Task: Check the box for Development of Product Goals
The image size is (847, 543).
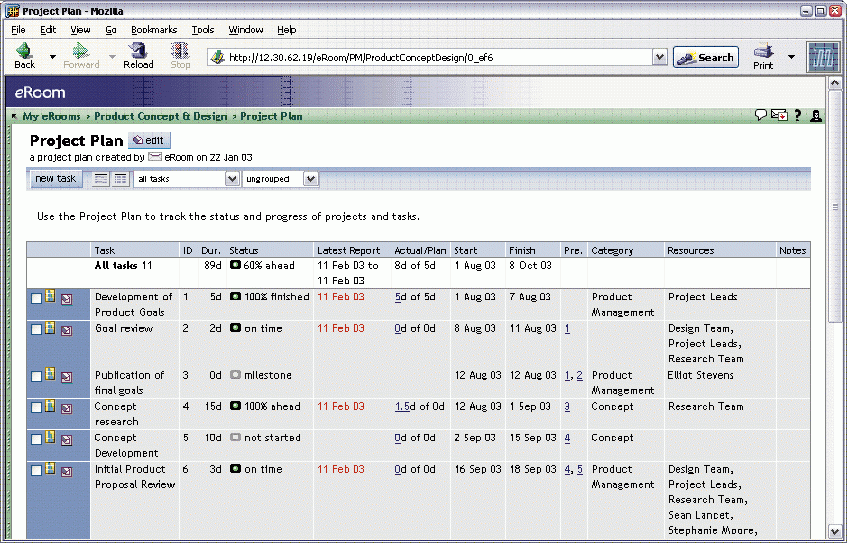Action: [x=36, y=298]
